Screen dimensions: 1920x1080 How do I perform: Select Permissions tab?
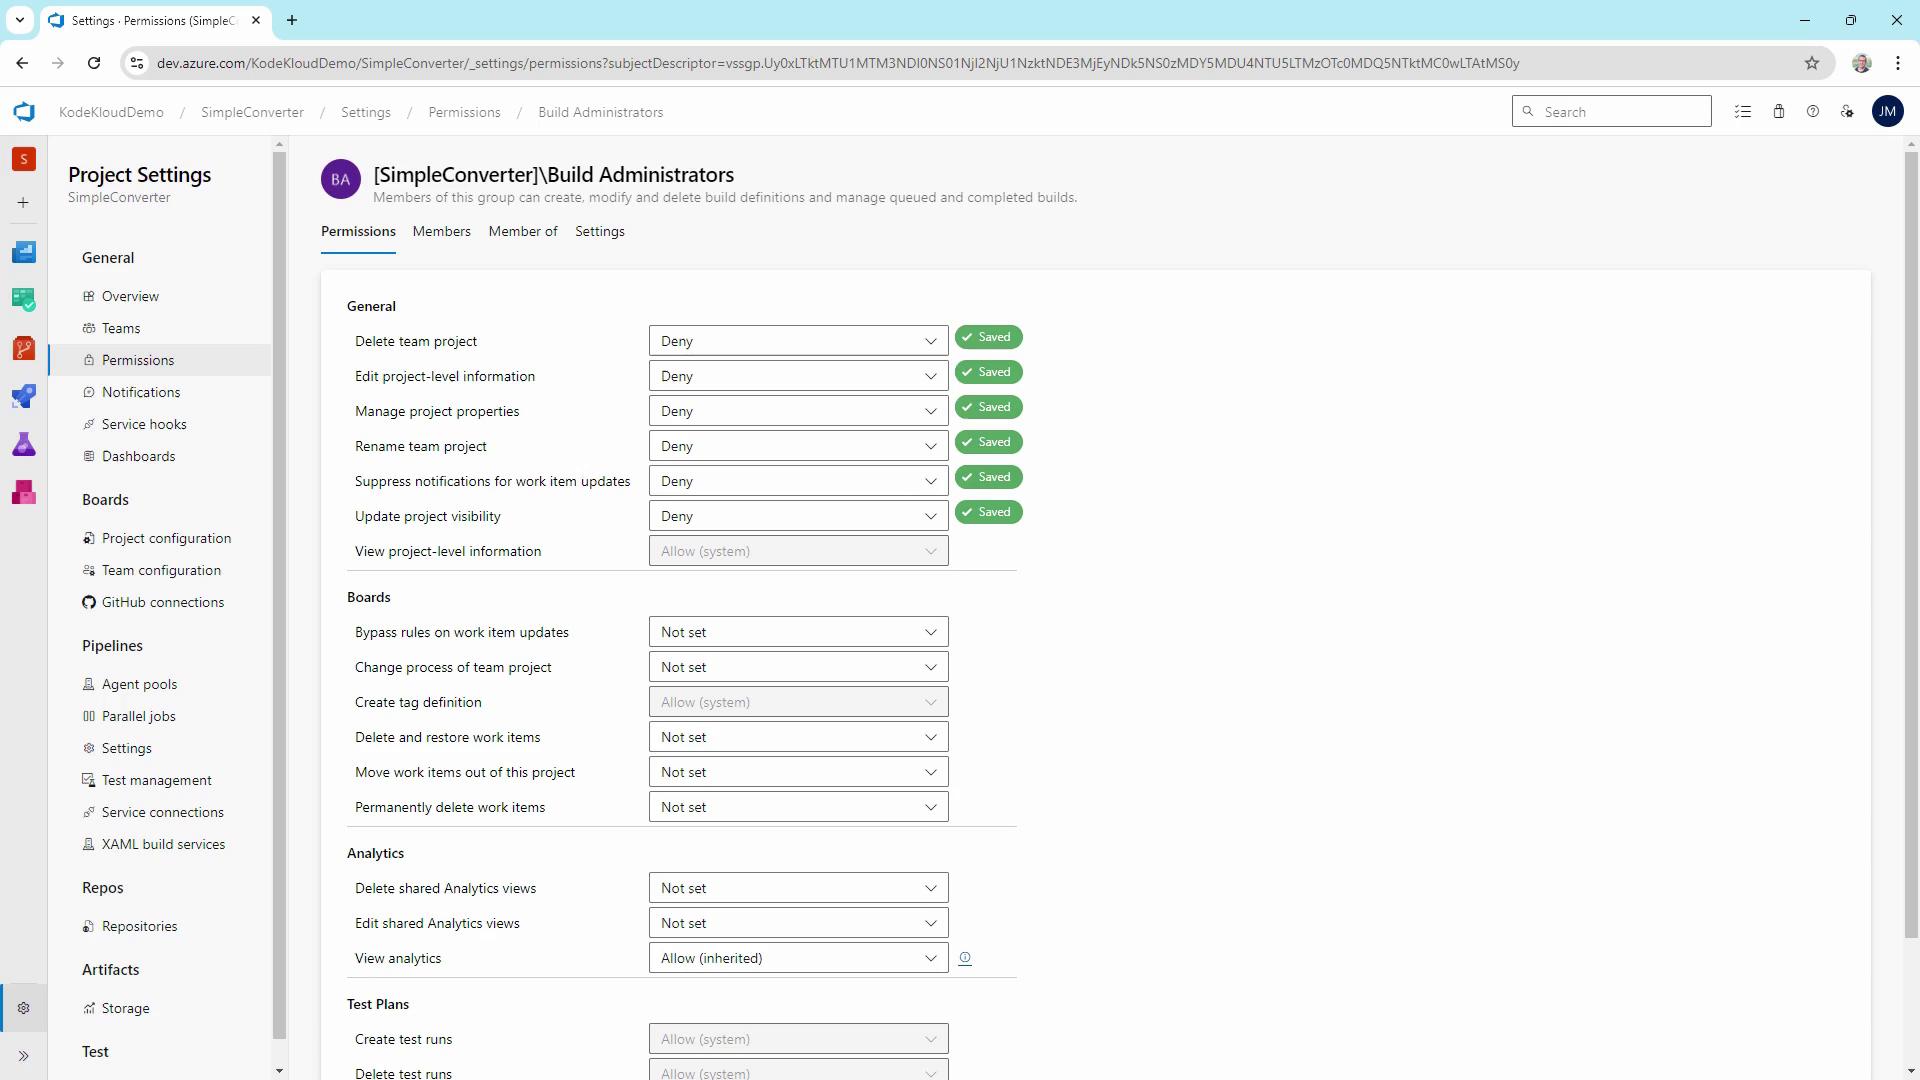coord(358,231)
